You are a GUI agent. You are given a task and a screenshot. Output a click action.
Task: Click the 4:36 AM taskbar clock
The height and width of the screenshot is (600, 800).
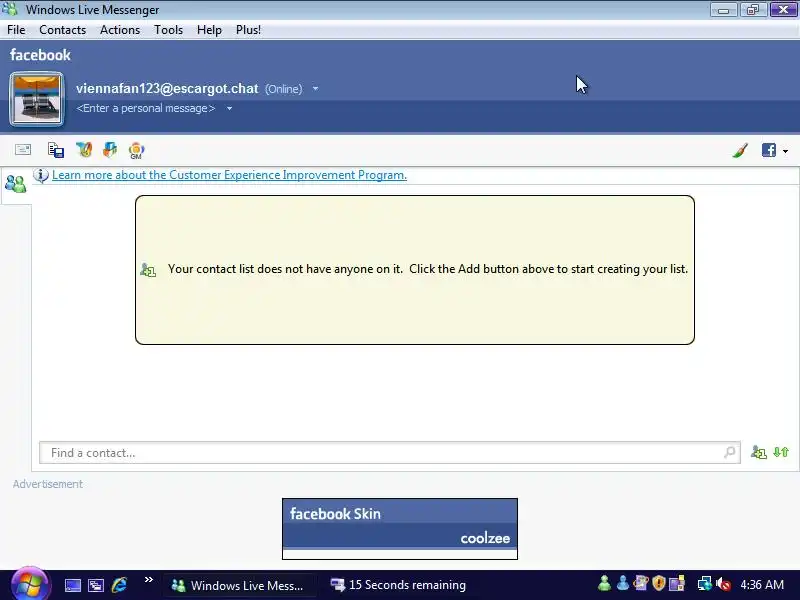pyautogui.click(x=762, y=585)
